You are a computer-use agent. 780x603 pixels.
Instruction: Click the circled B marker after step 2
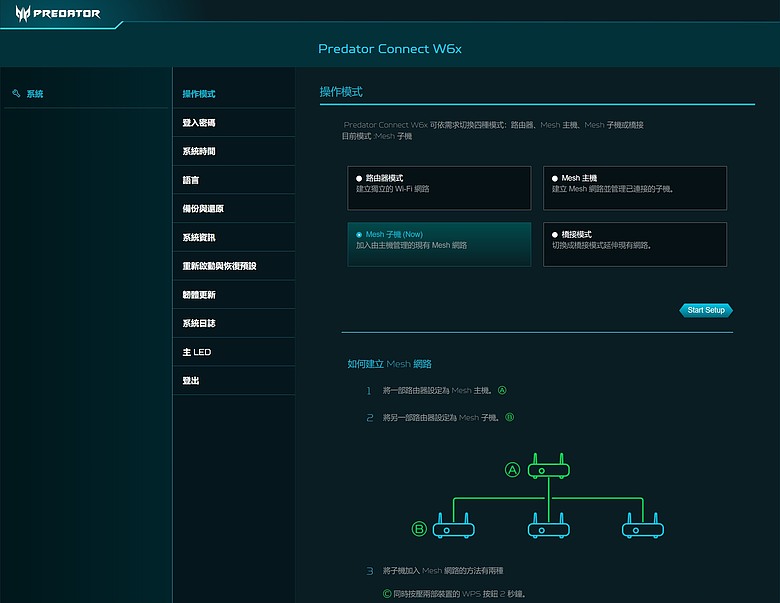509,417
